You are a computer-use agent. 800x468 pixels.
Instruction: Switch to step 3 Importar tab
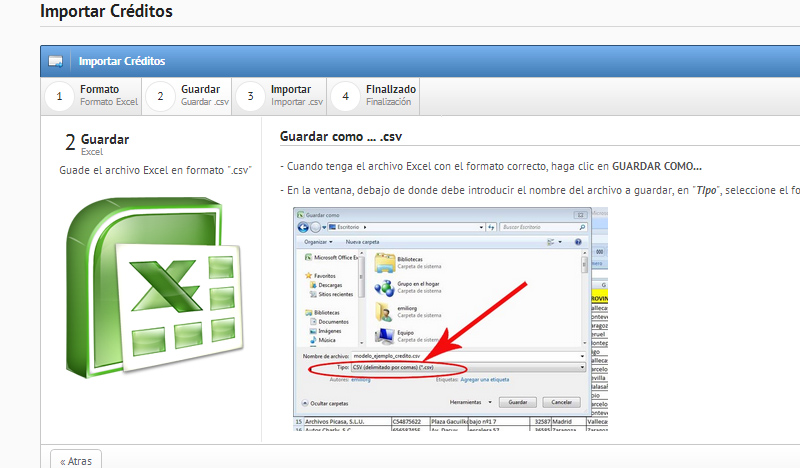click(278, 96)
